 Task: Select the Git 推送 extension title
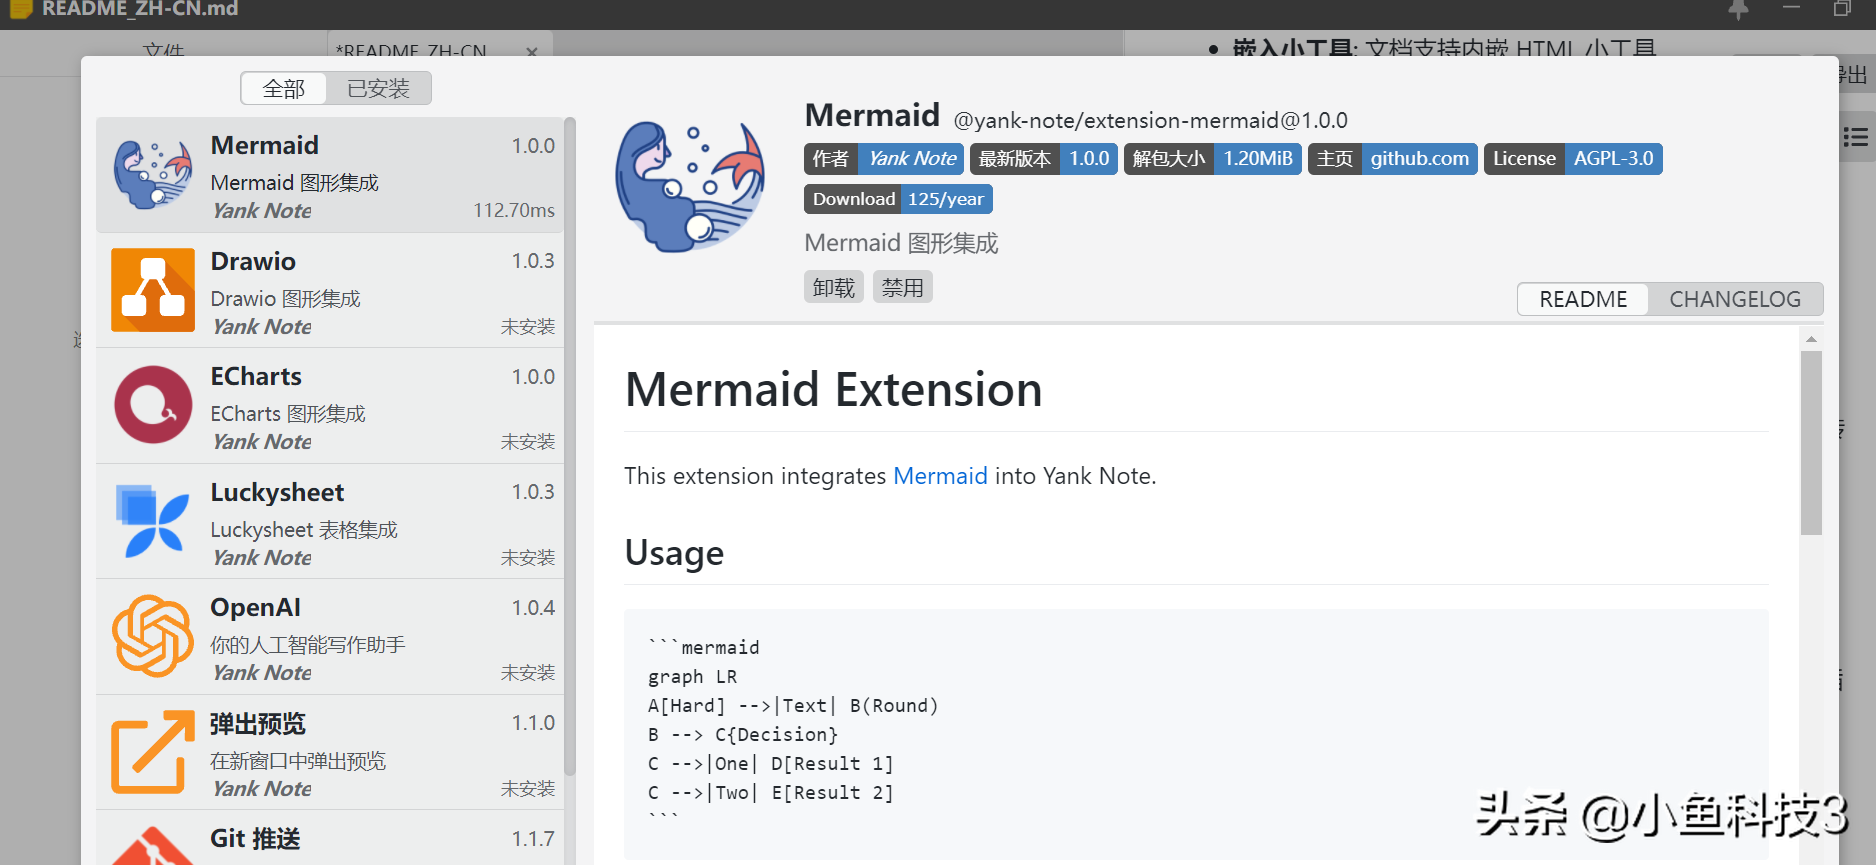pyautogui.click(x=255, y=838)
